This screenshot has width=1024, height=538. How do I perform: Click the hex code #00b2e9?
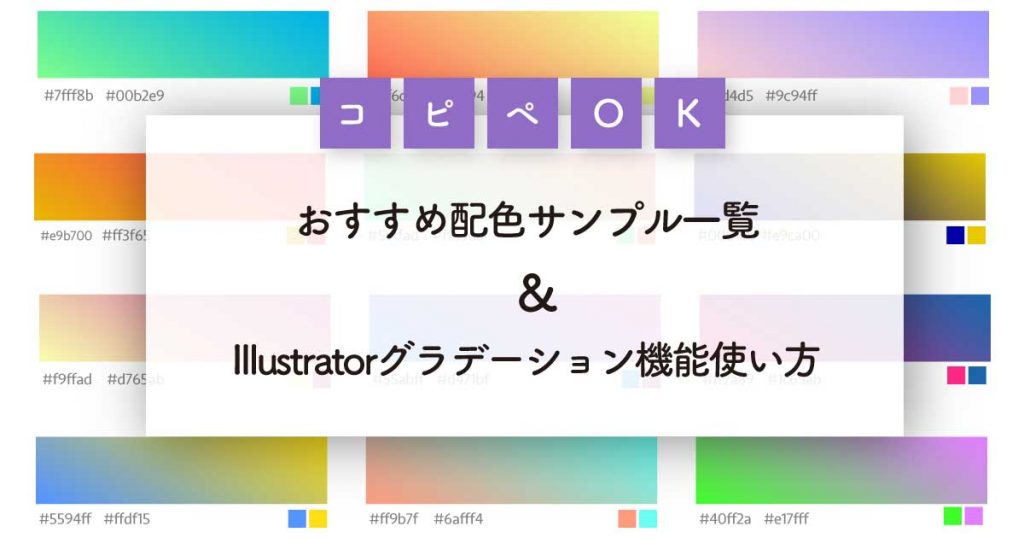pyautogui.click(x=135, y=96)
